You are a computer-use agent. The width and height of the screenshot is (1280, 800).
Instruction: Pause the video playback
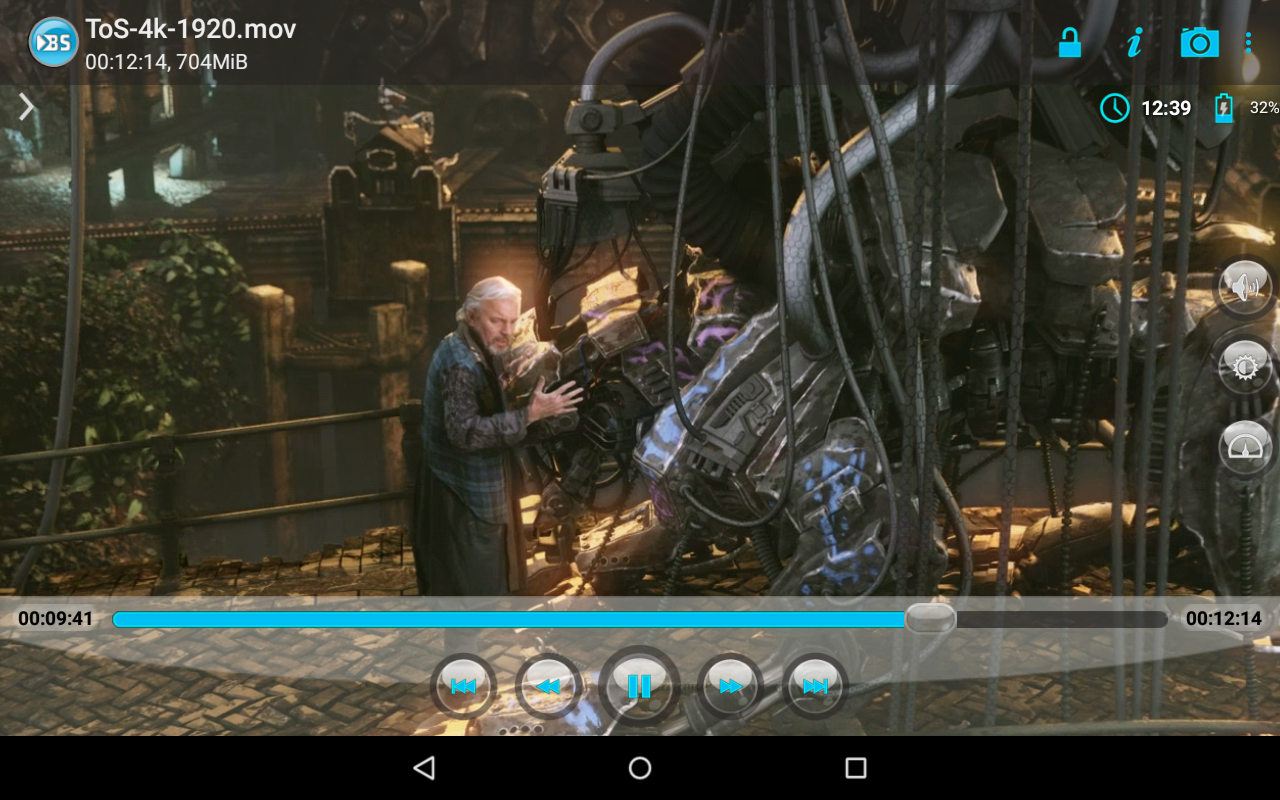(639, 686)
